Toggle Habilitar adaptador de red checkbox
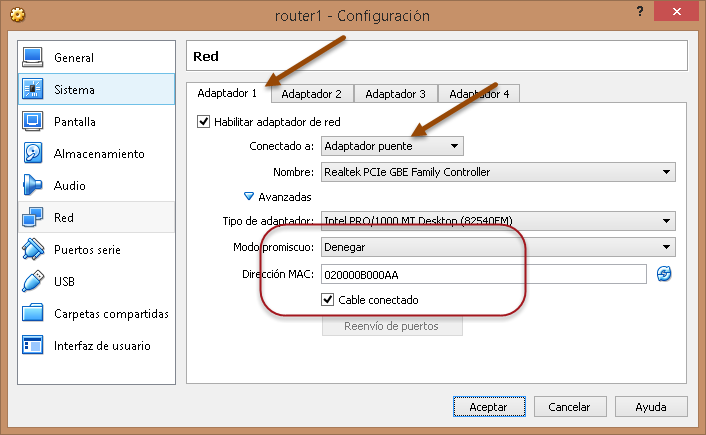706x435 pixels. [x=205, y=122]
